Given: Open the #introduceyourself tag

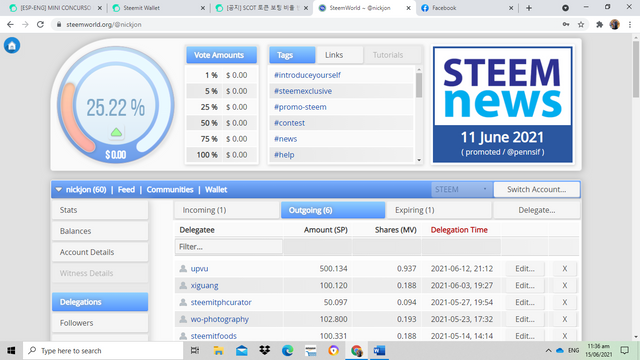Looking at the screenshot, I should (307, 75).
